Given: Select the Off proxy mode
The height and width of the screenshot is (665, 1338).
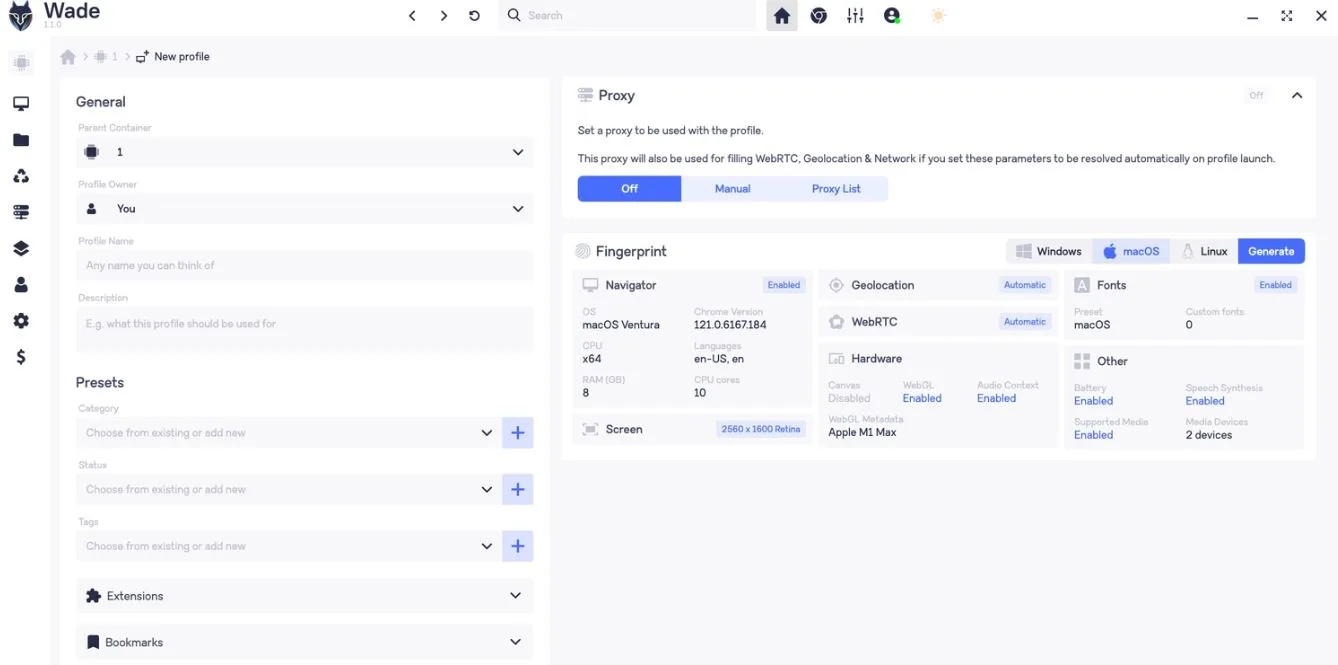Looking at the screenshot, I should tap(629, 189).
